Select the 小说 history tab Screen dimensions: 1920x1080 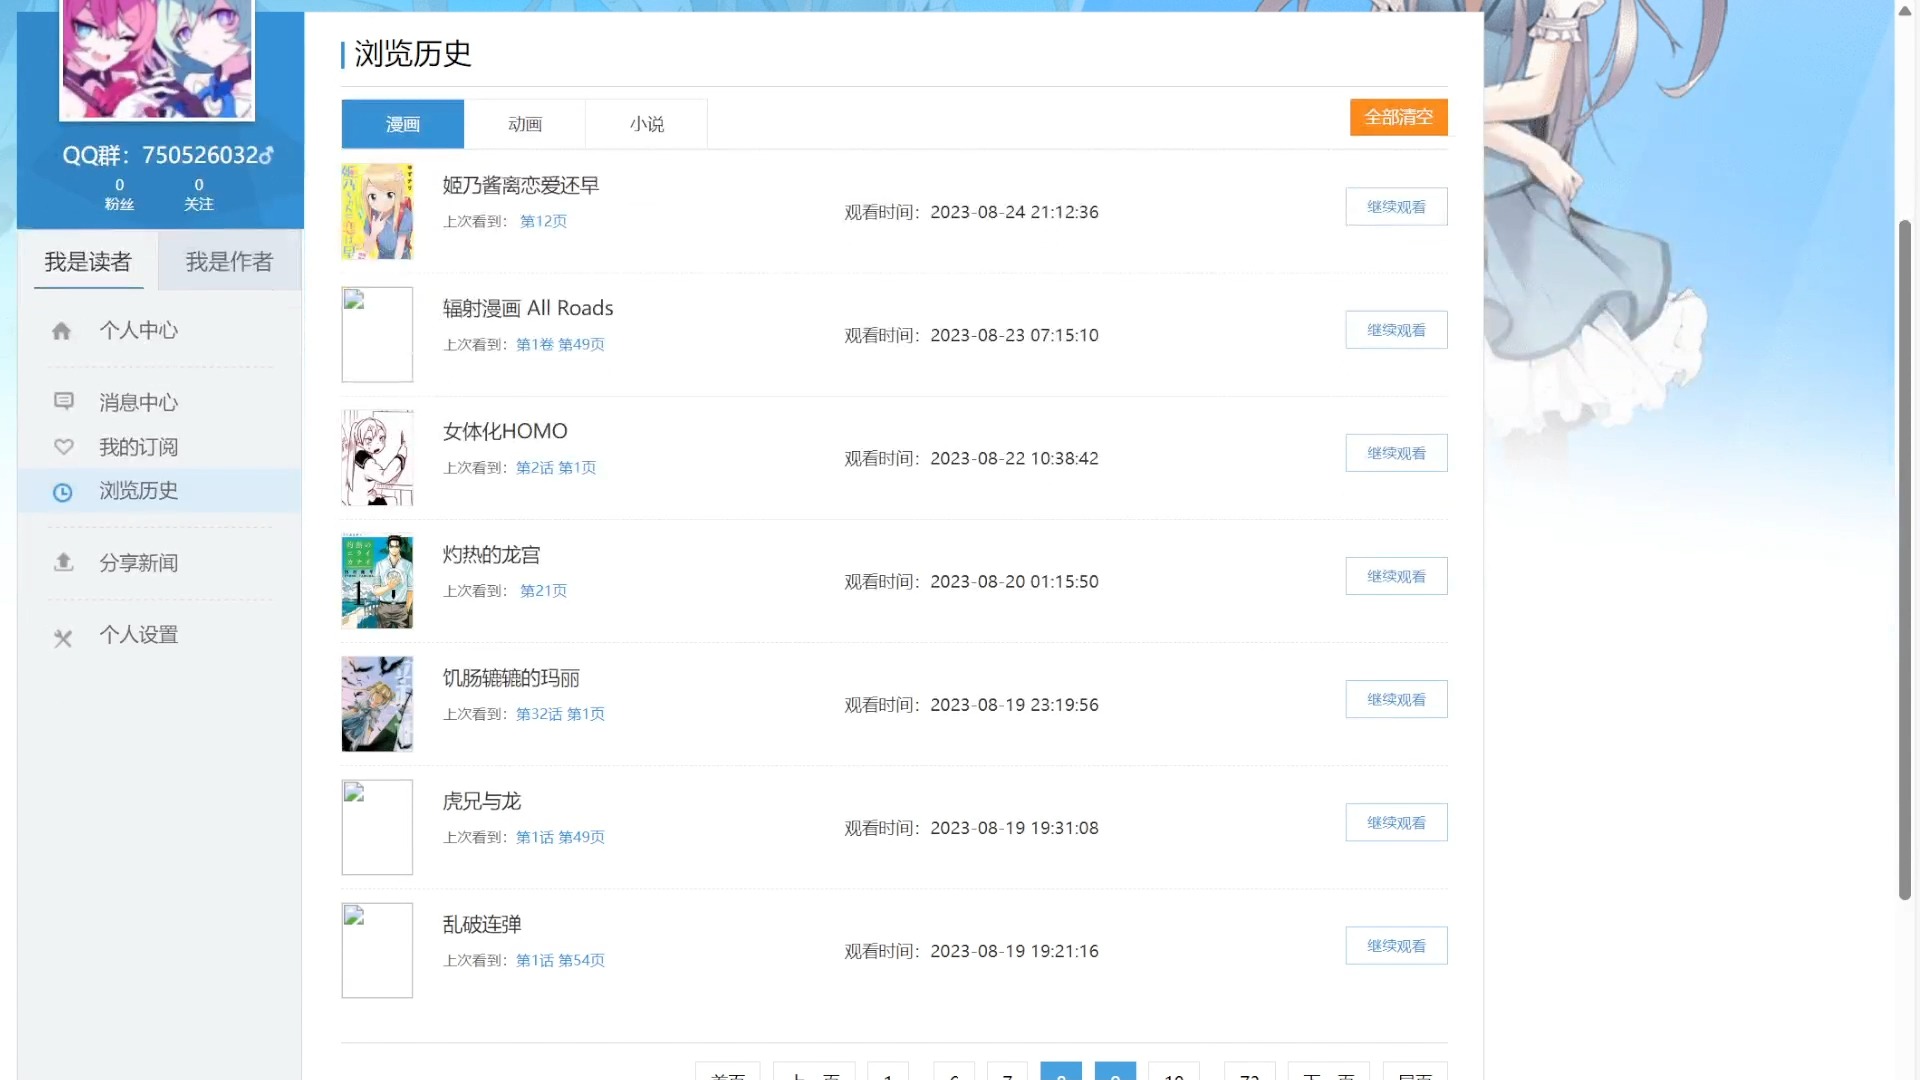pyautogui.click(x=647, y=124)
